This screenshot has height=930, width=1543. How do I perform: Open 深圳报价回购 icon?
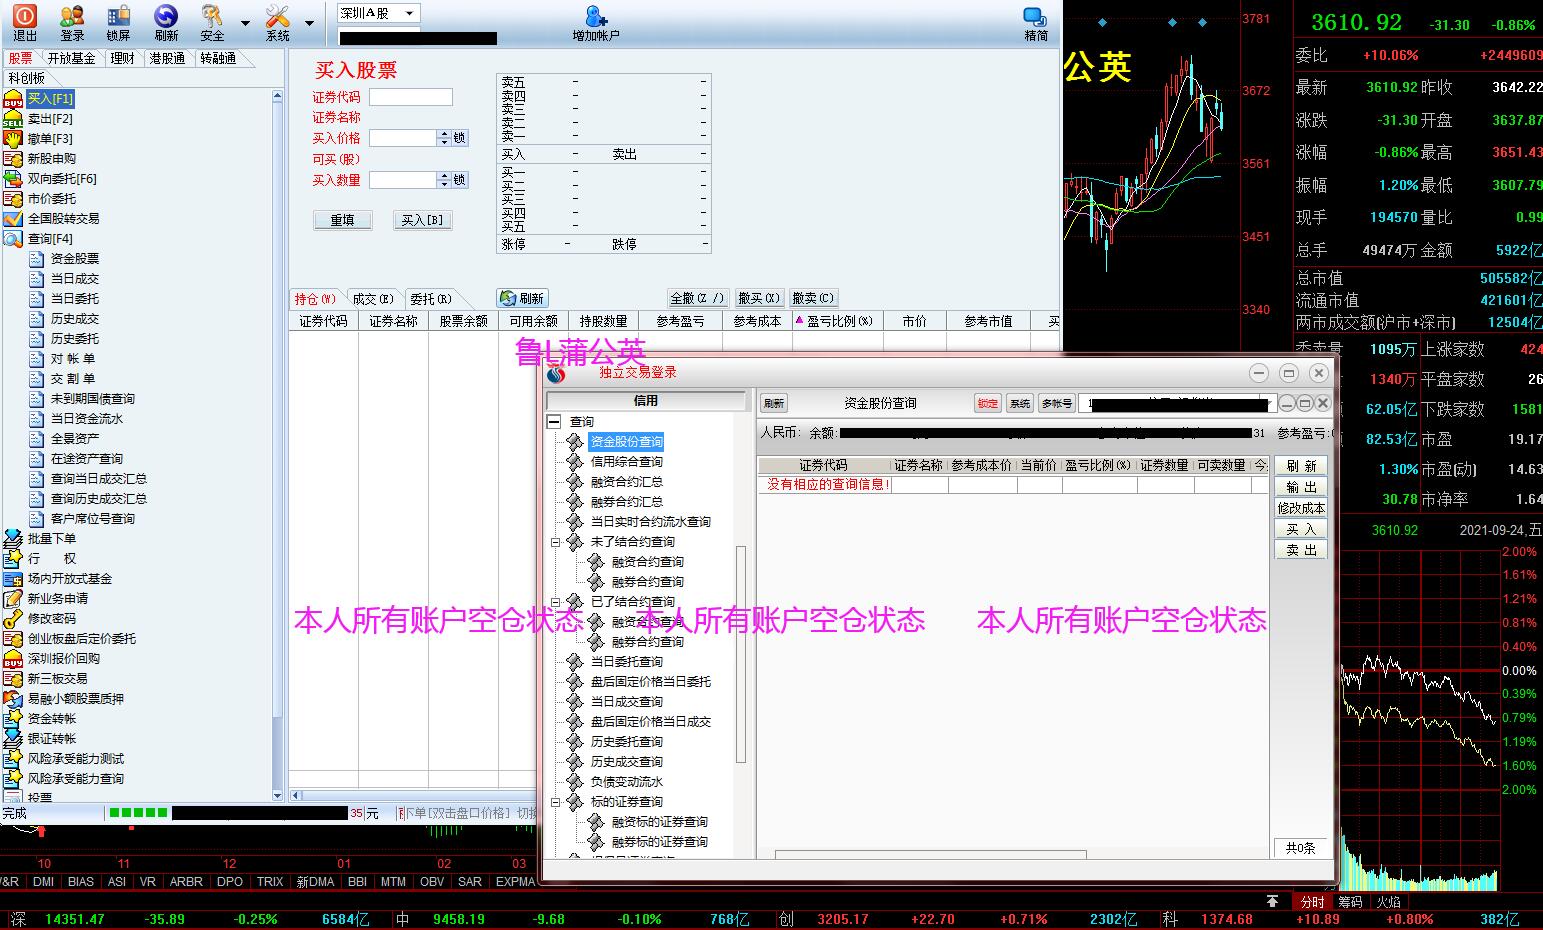(12, 659)
